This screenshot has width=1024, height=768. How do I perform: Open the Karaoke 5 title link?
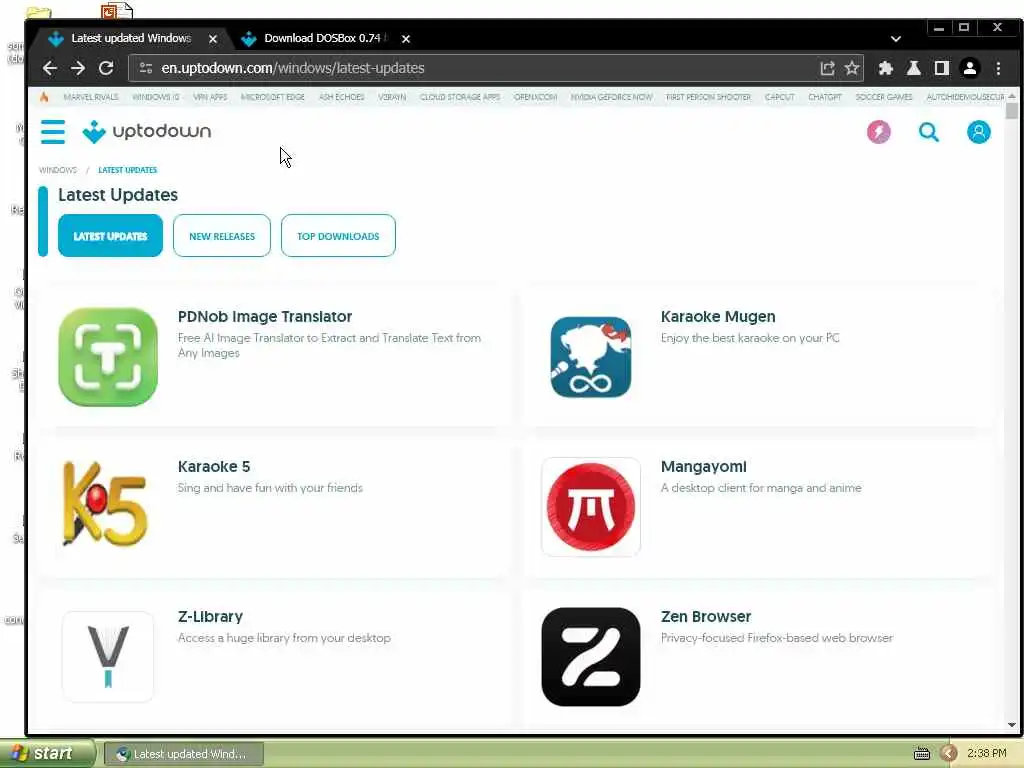[x=214, y=466]
